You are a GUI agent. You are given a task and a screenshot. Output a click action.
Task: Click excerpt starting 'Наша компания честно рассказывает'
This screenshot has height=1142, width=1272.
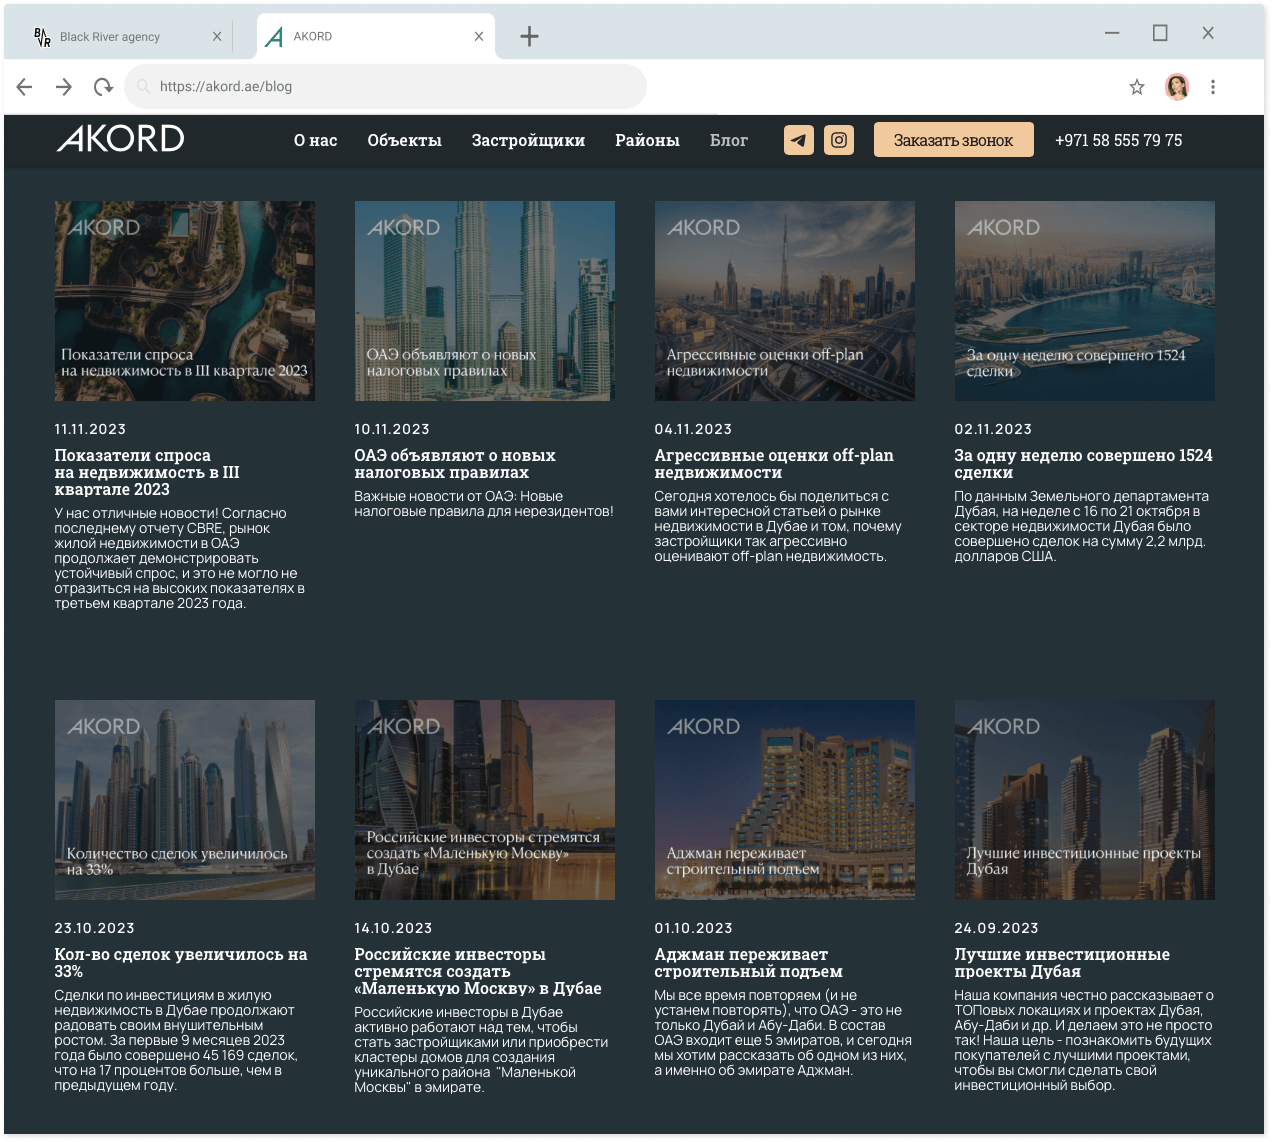click(1084, 1040)
